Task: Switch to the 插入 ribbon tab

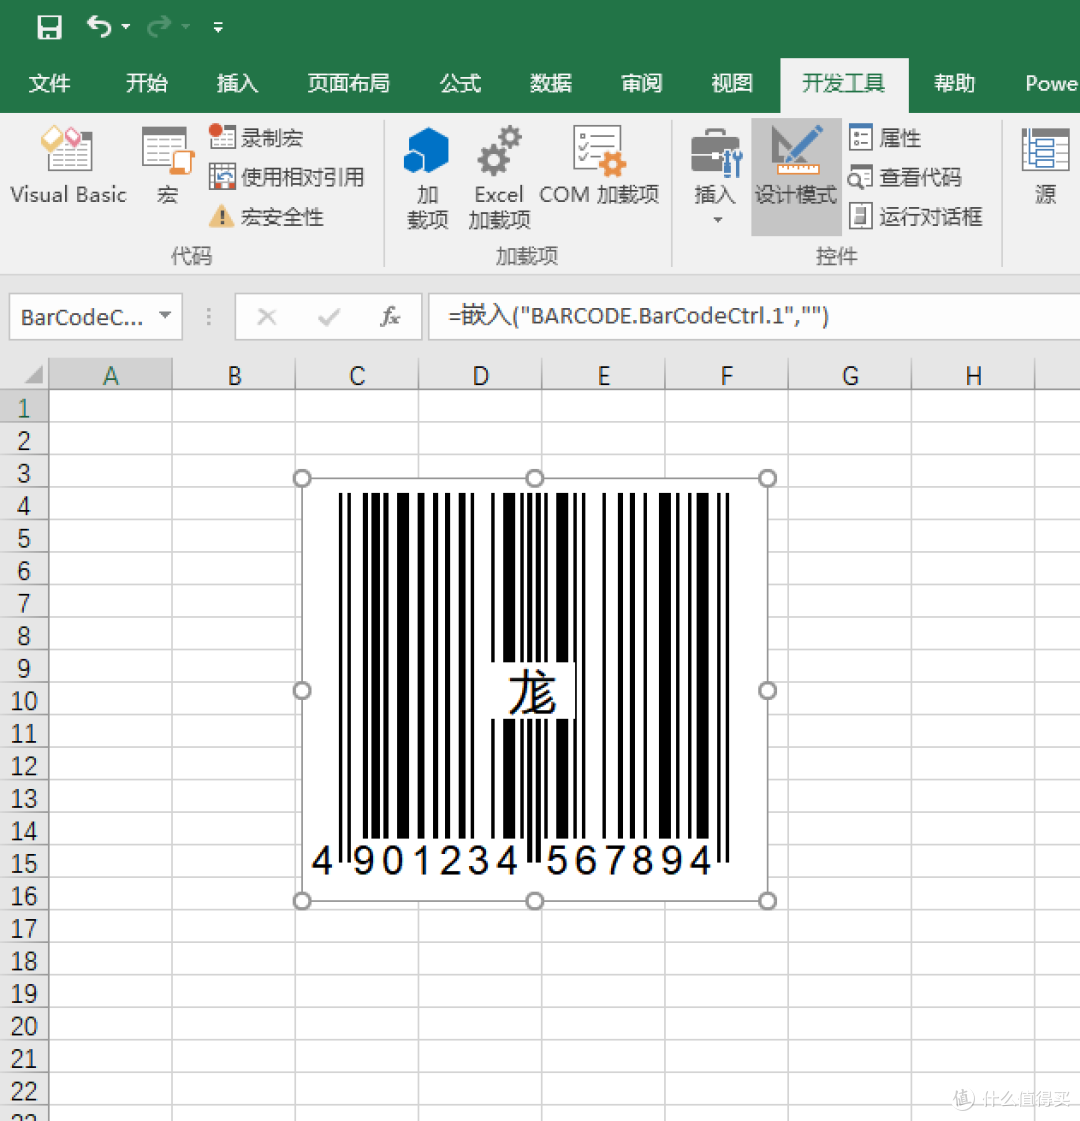Action: [x=237, y=84]
